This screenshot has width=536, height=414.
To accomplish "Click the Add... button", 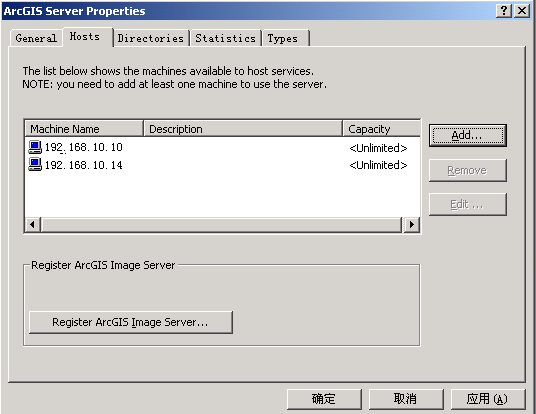I will coord(468,135).
